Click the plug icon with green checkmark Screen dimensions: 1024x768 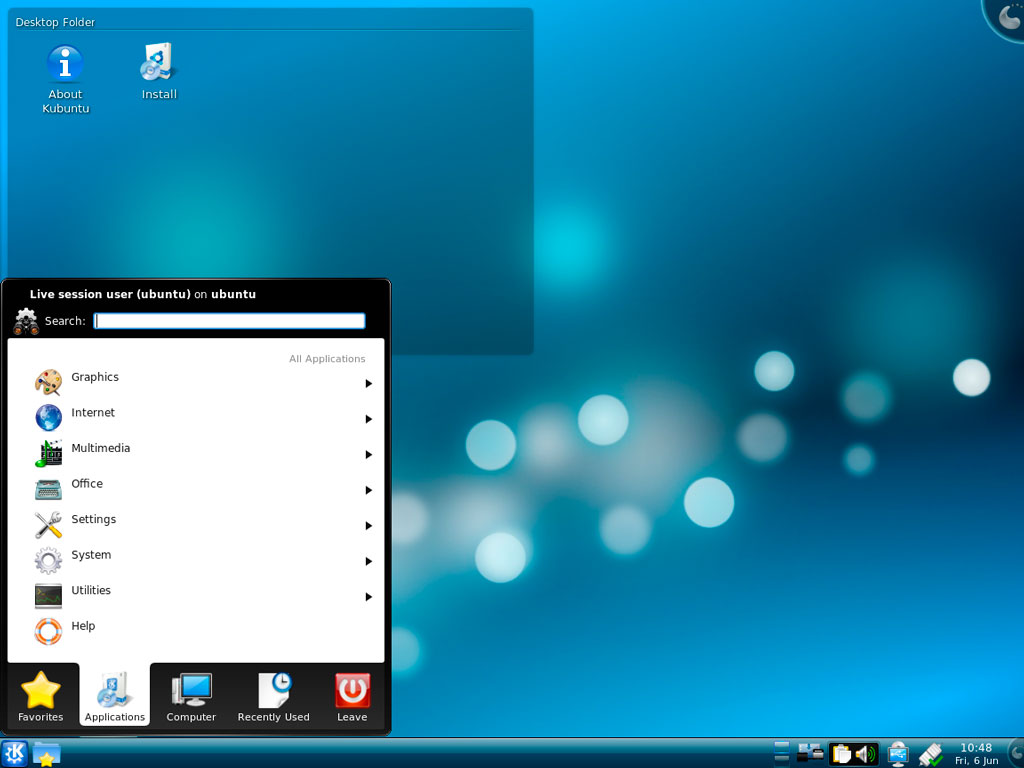pos(930,754)
